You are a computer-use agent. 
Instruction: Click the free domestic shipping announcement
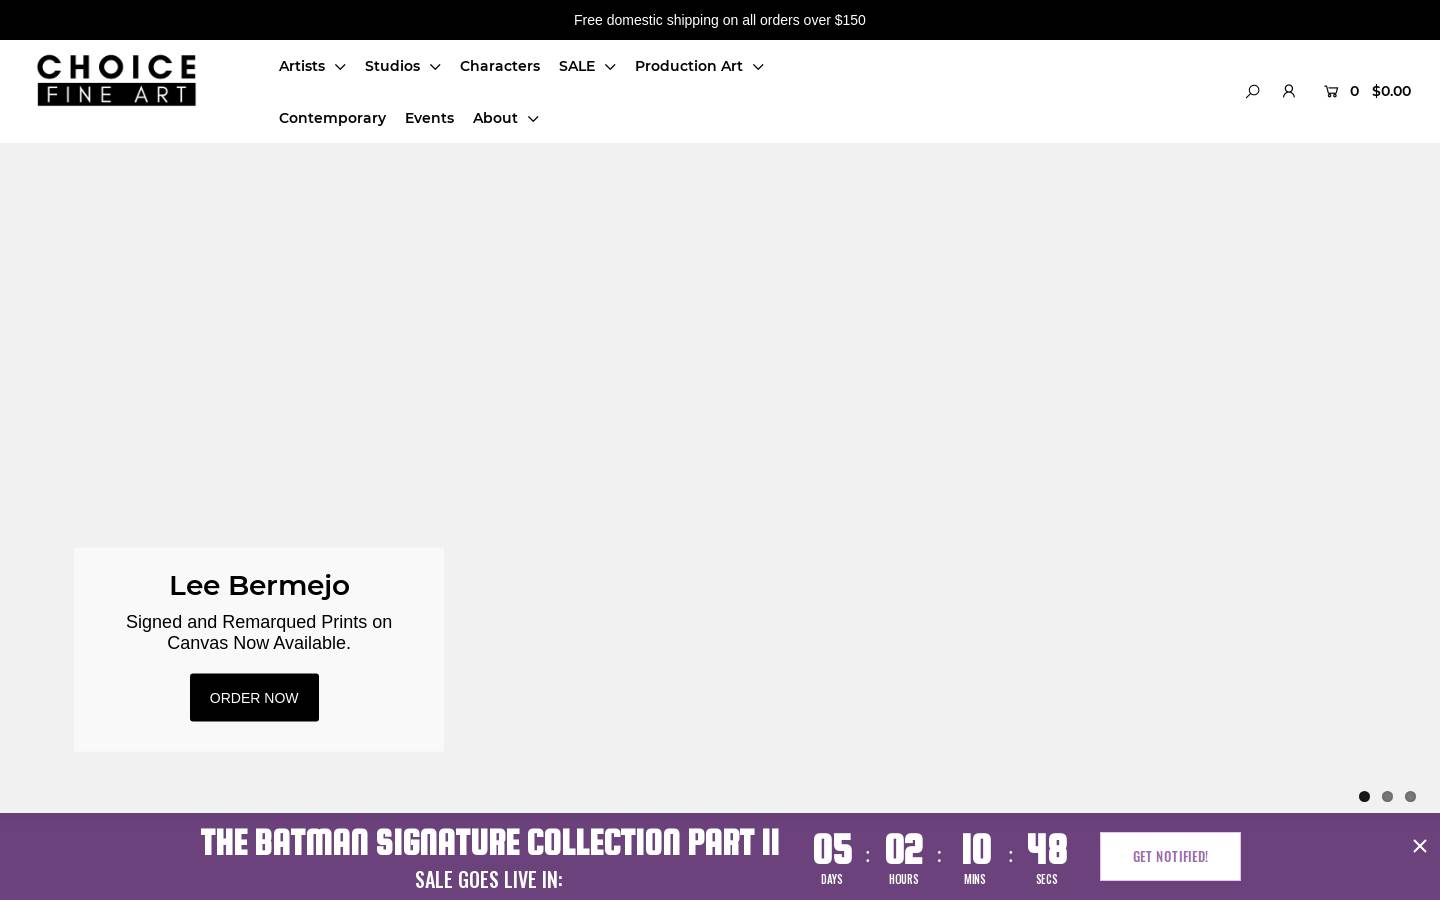point(720,20)
